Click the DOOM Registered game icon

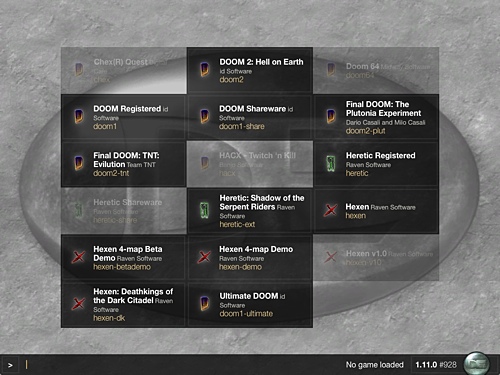[x=79, y=117]
